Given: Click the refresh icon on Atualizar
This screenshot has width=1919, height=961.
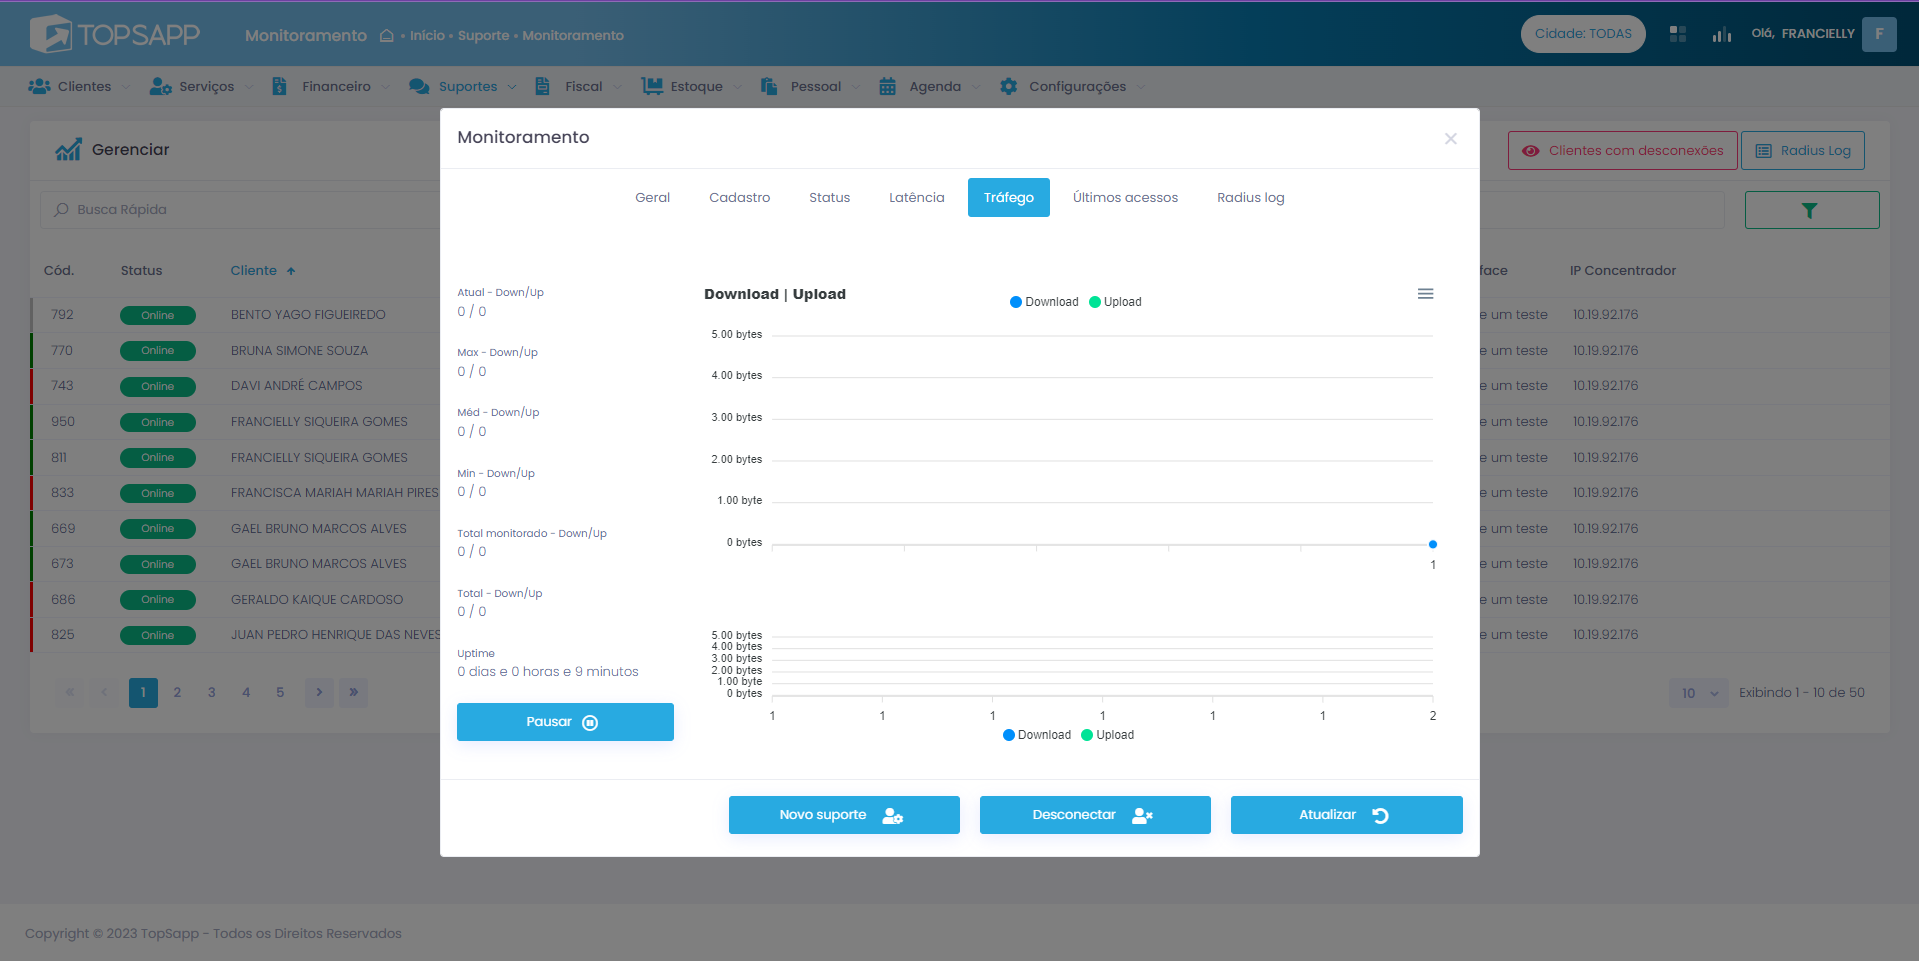Looking at the screenshot, I should [1380, 816].
